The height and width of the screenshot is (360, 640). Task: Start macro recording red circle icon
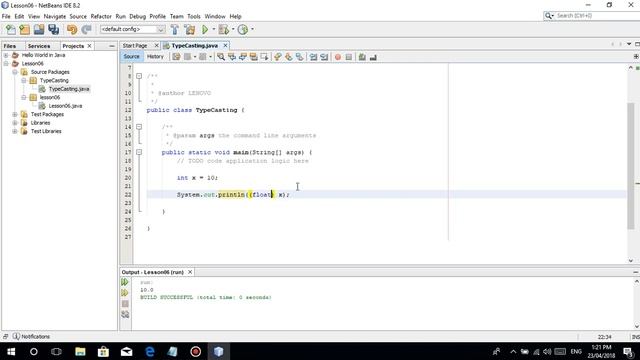pos(338,57)
